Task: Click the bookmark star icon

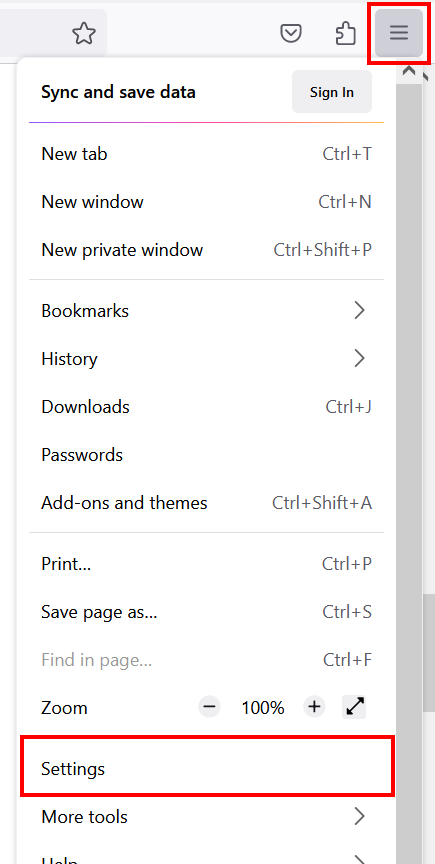Action: 84,34
